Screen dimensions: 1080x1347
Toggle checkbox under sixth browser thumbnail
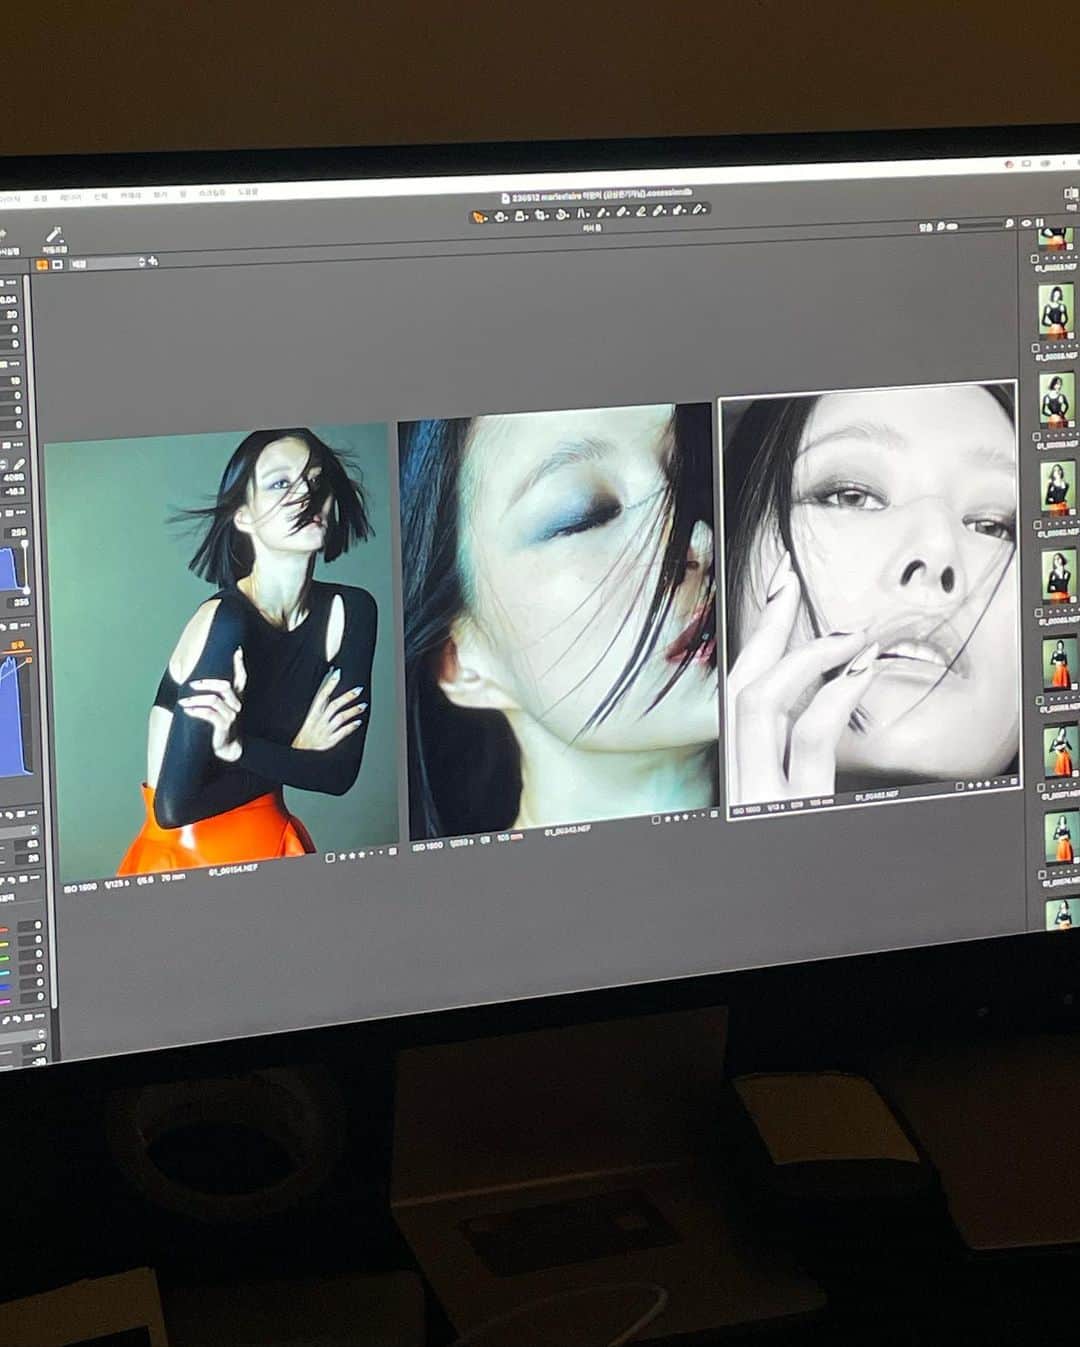1041,700
